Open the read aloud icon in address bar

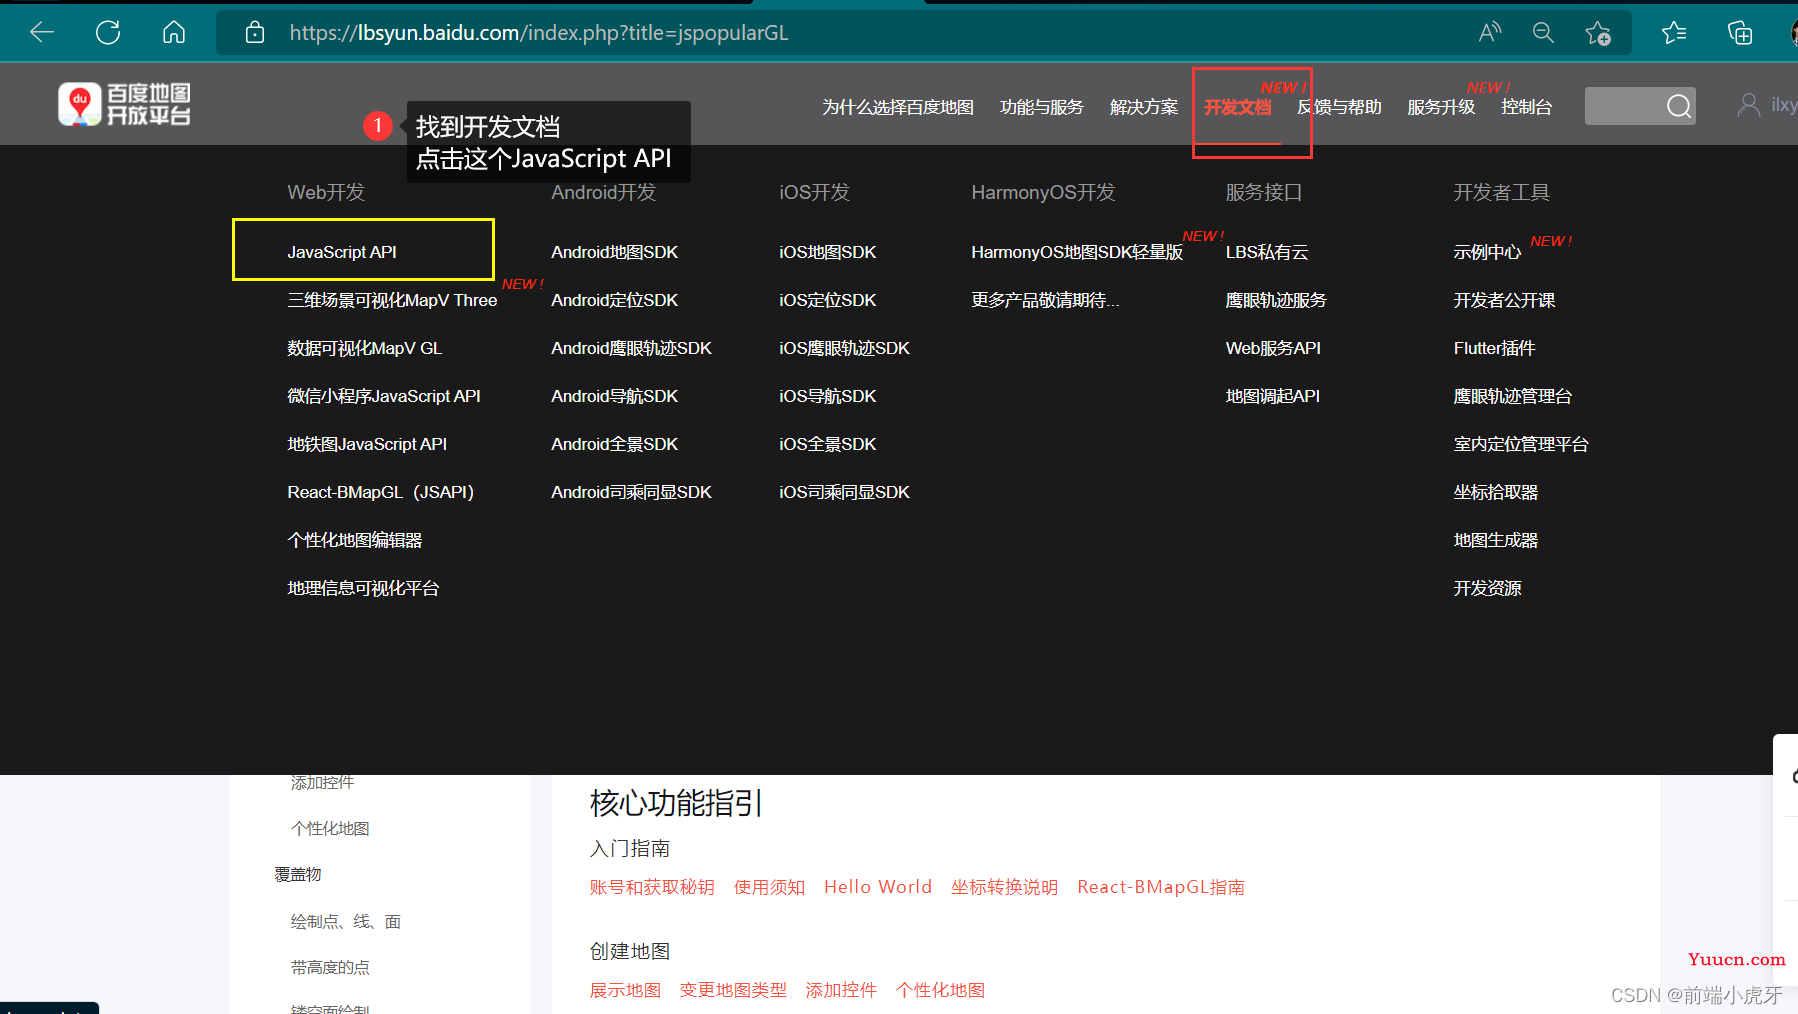[x=1489, y=33]
